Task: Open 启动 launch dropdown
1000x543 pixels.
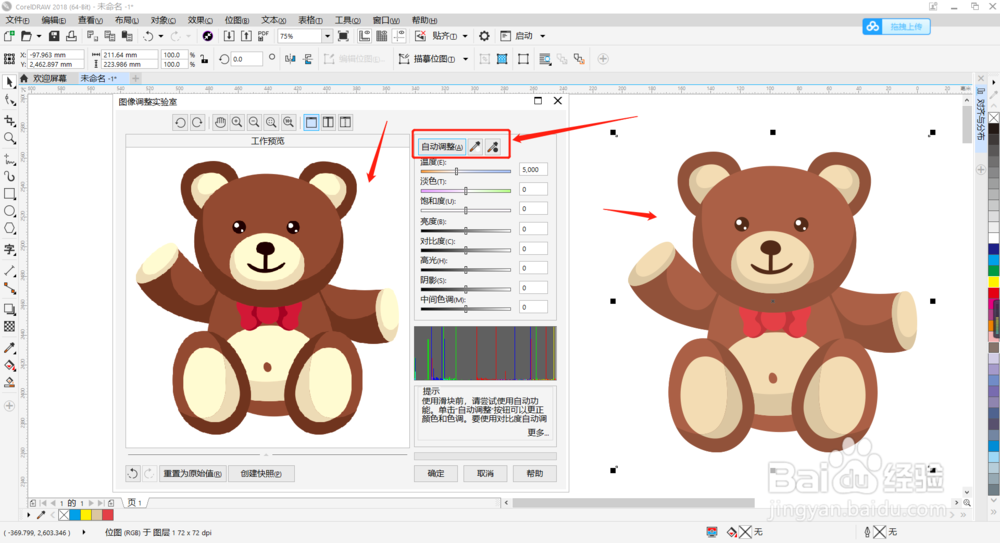Action: coord(543,36)
